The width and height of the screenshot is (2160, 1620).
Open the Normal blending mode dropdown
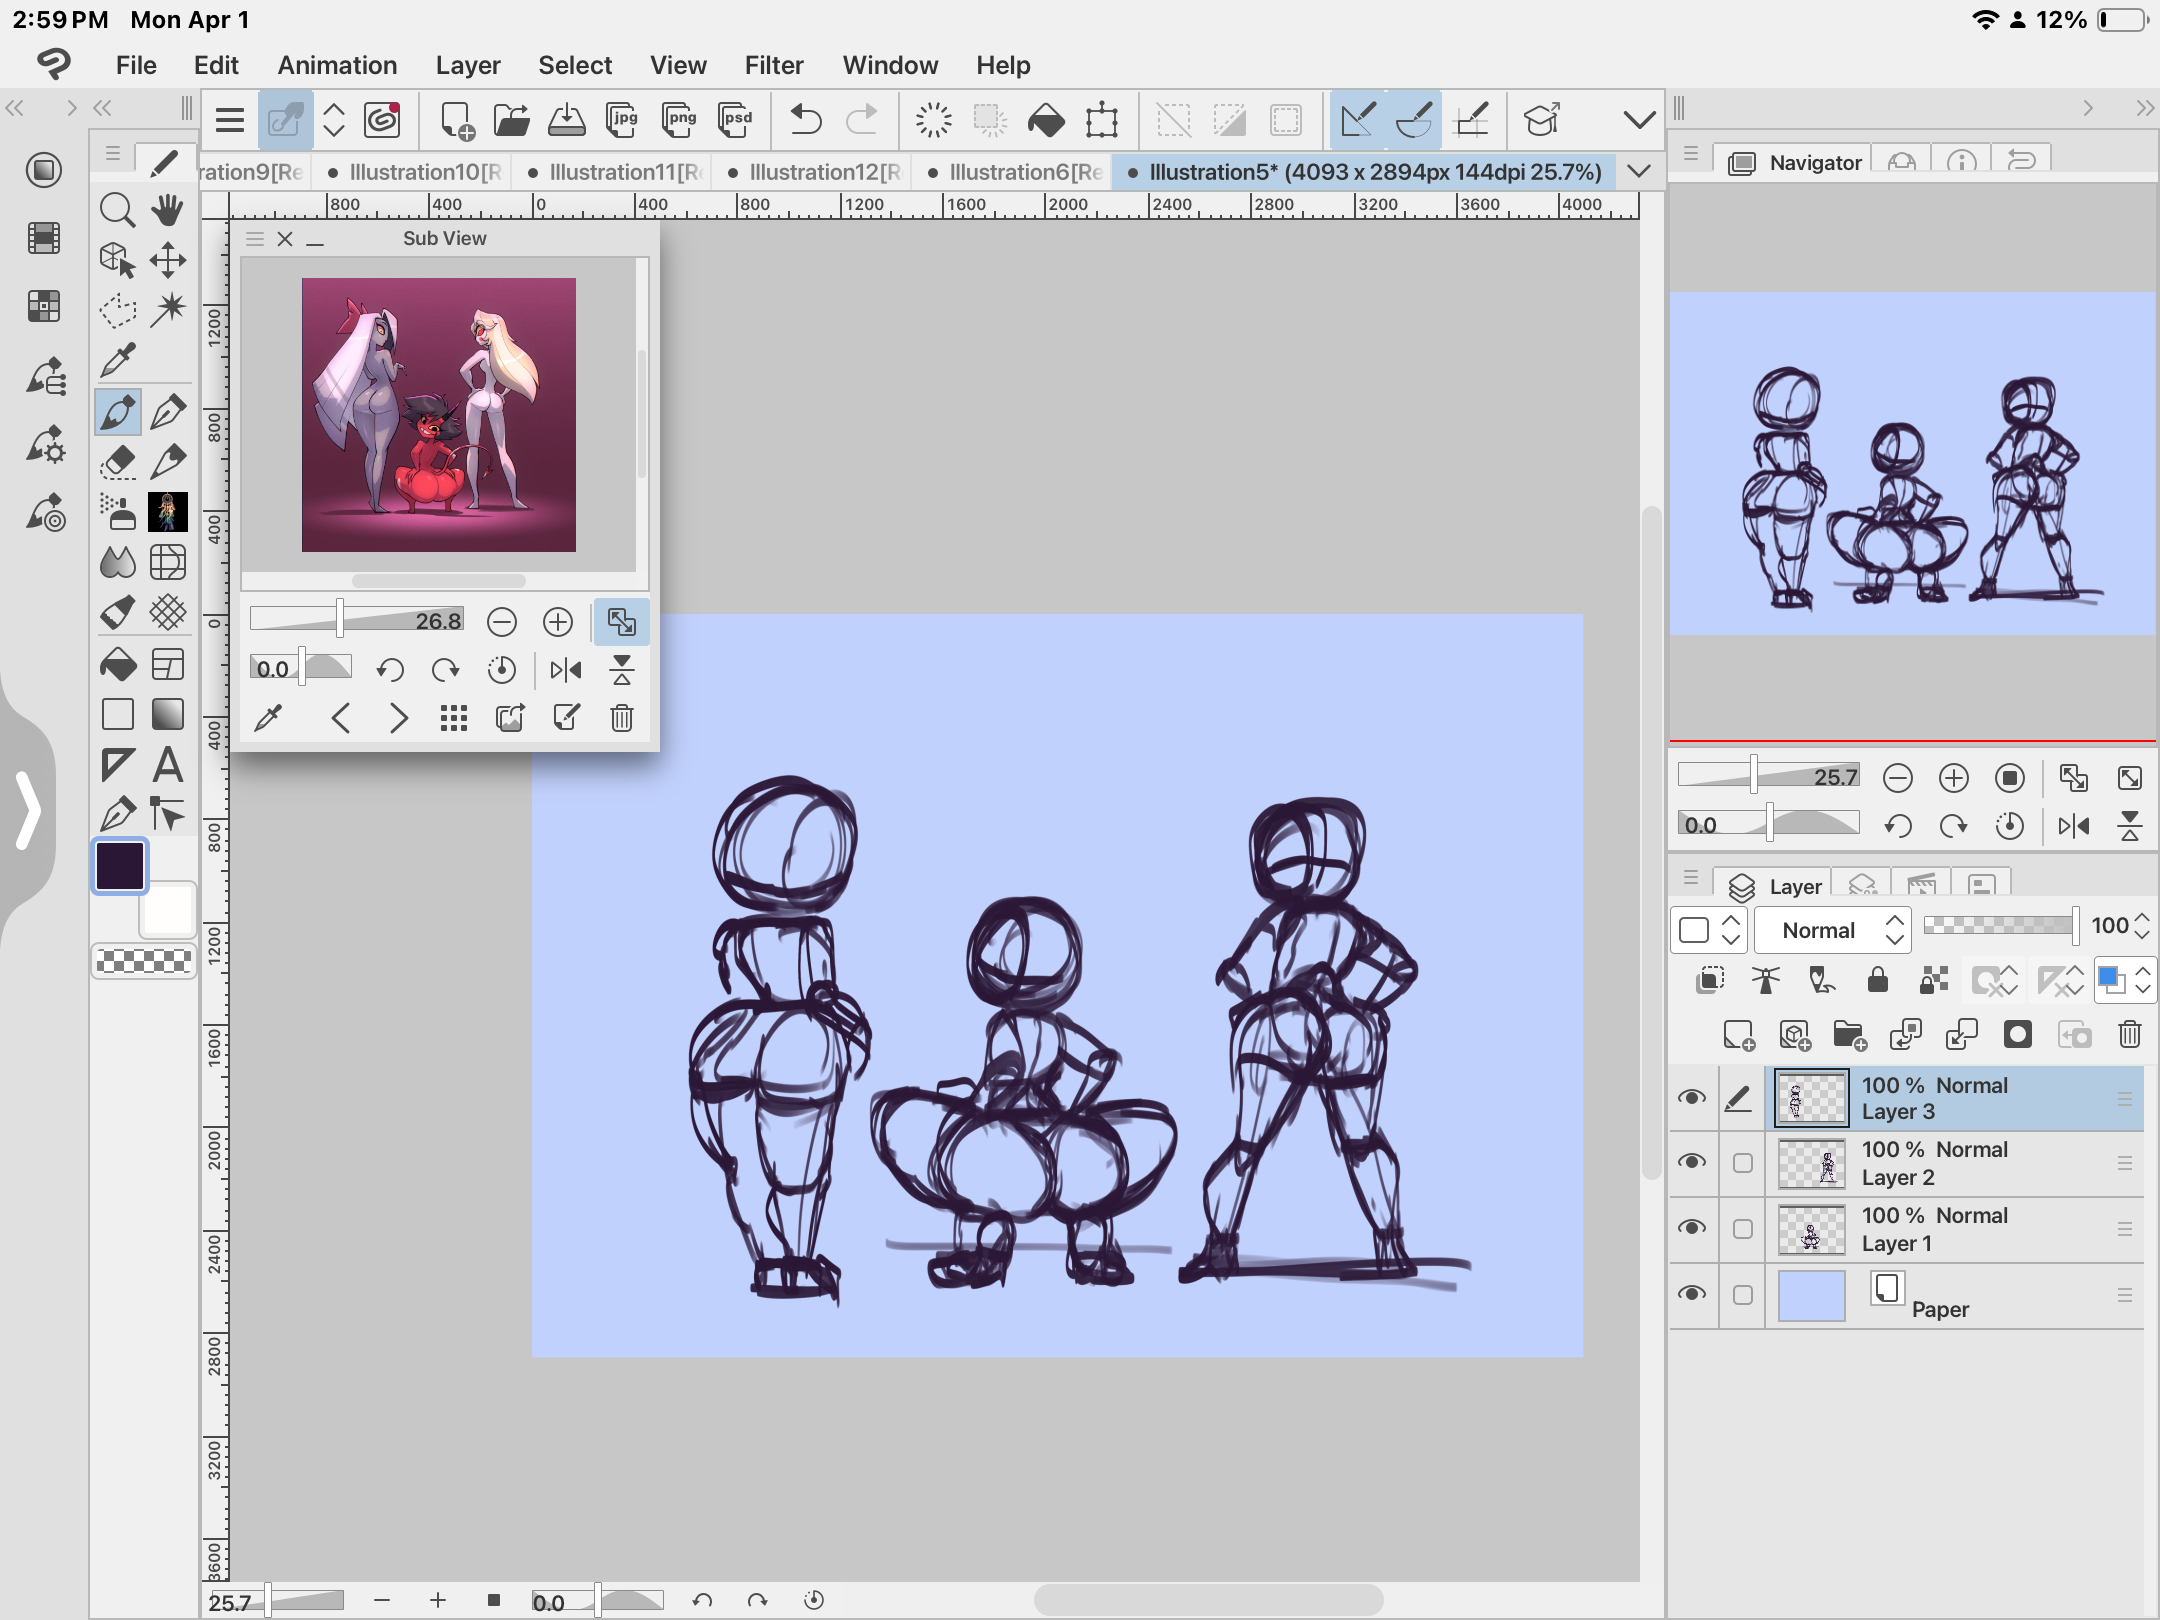coord(1832,931)
